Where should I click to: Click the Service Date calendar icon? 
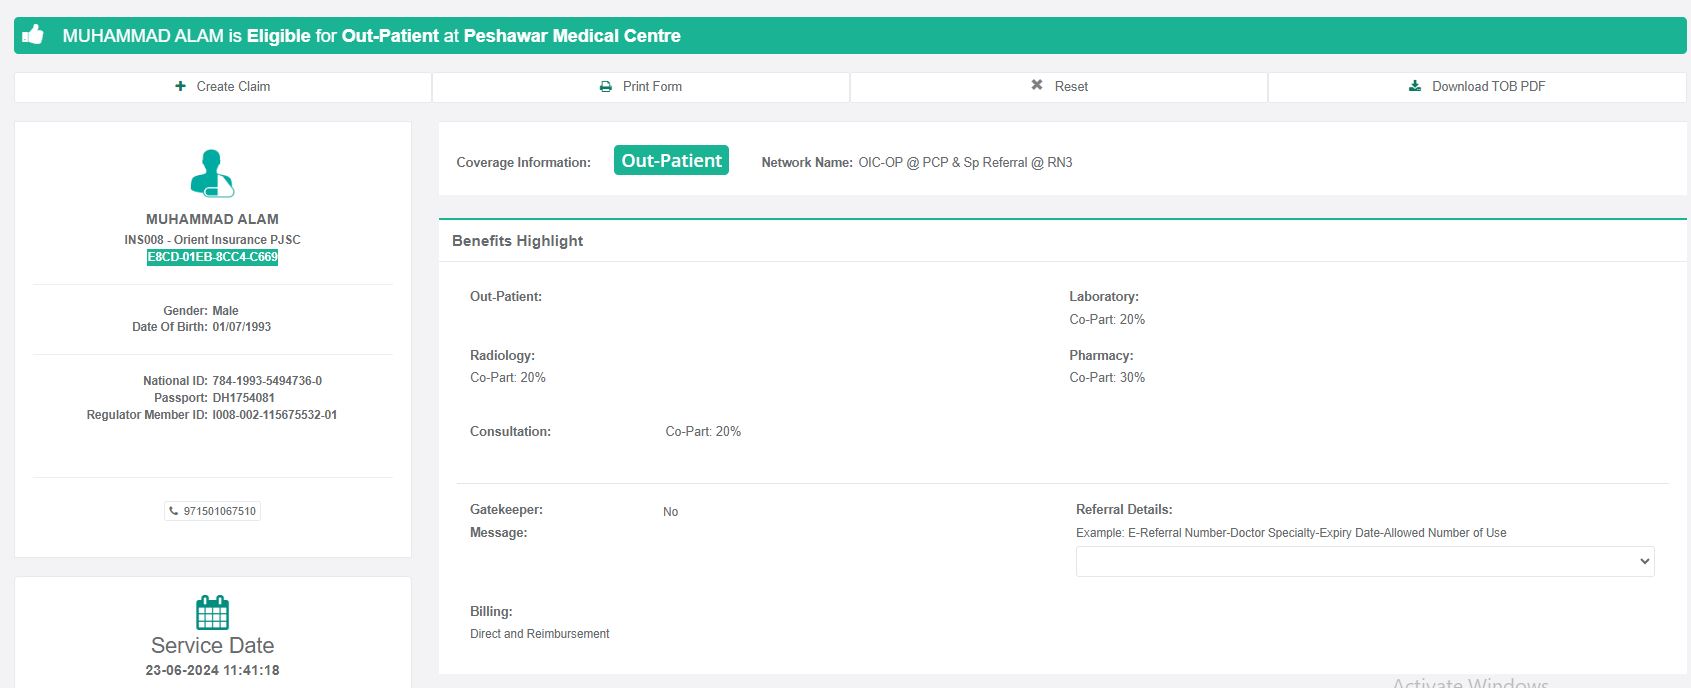coord(212,612)
